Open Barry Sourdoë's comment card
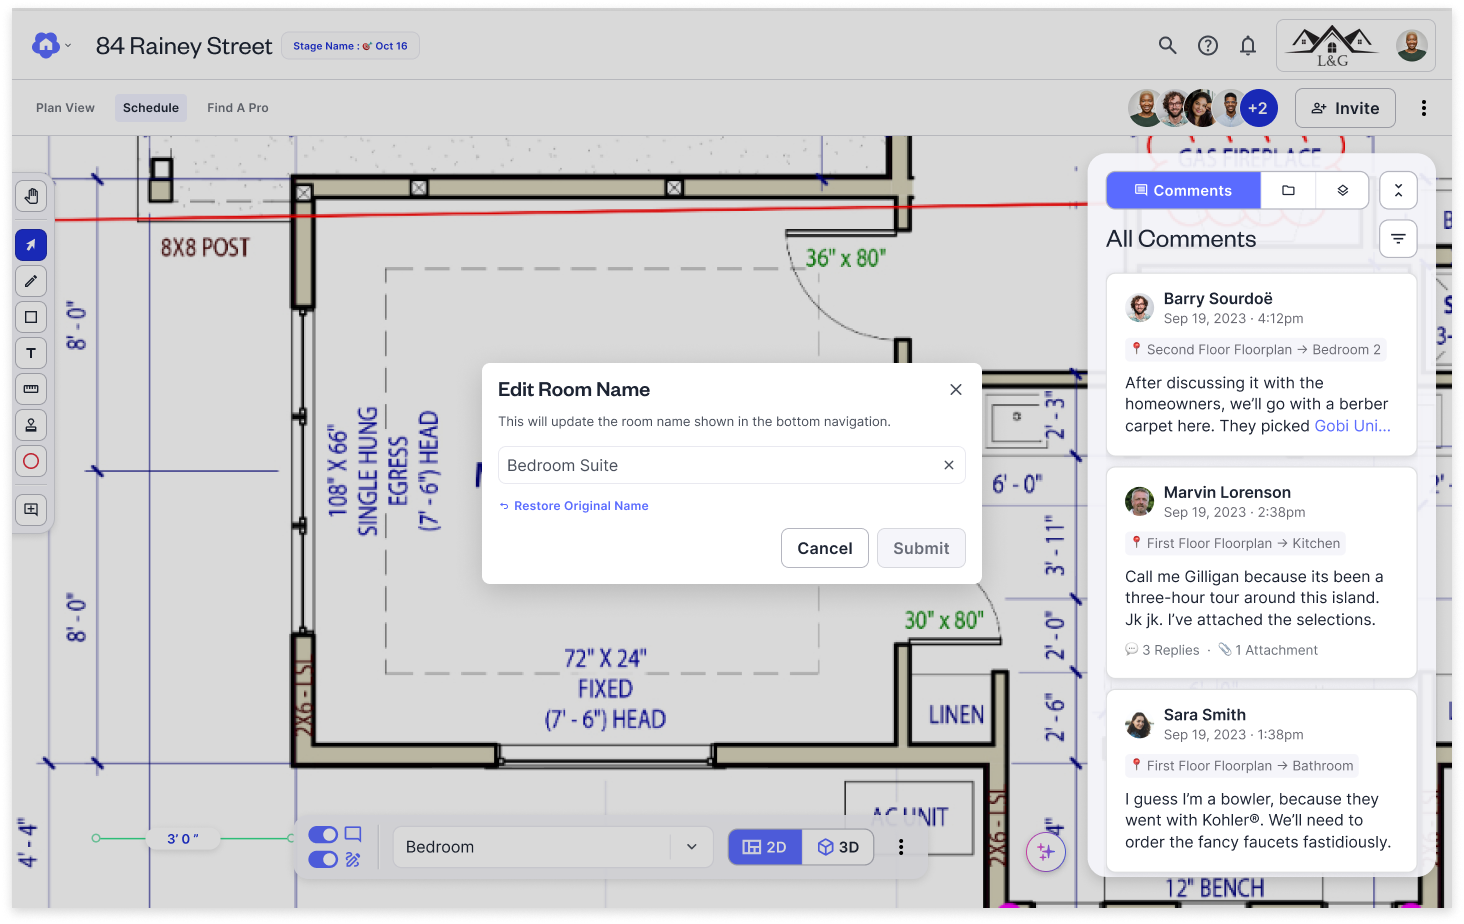 coord(1261,365)
